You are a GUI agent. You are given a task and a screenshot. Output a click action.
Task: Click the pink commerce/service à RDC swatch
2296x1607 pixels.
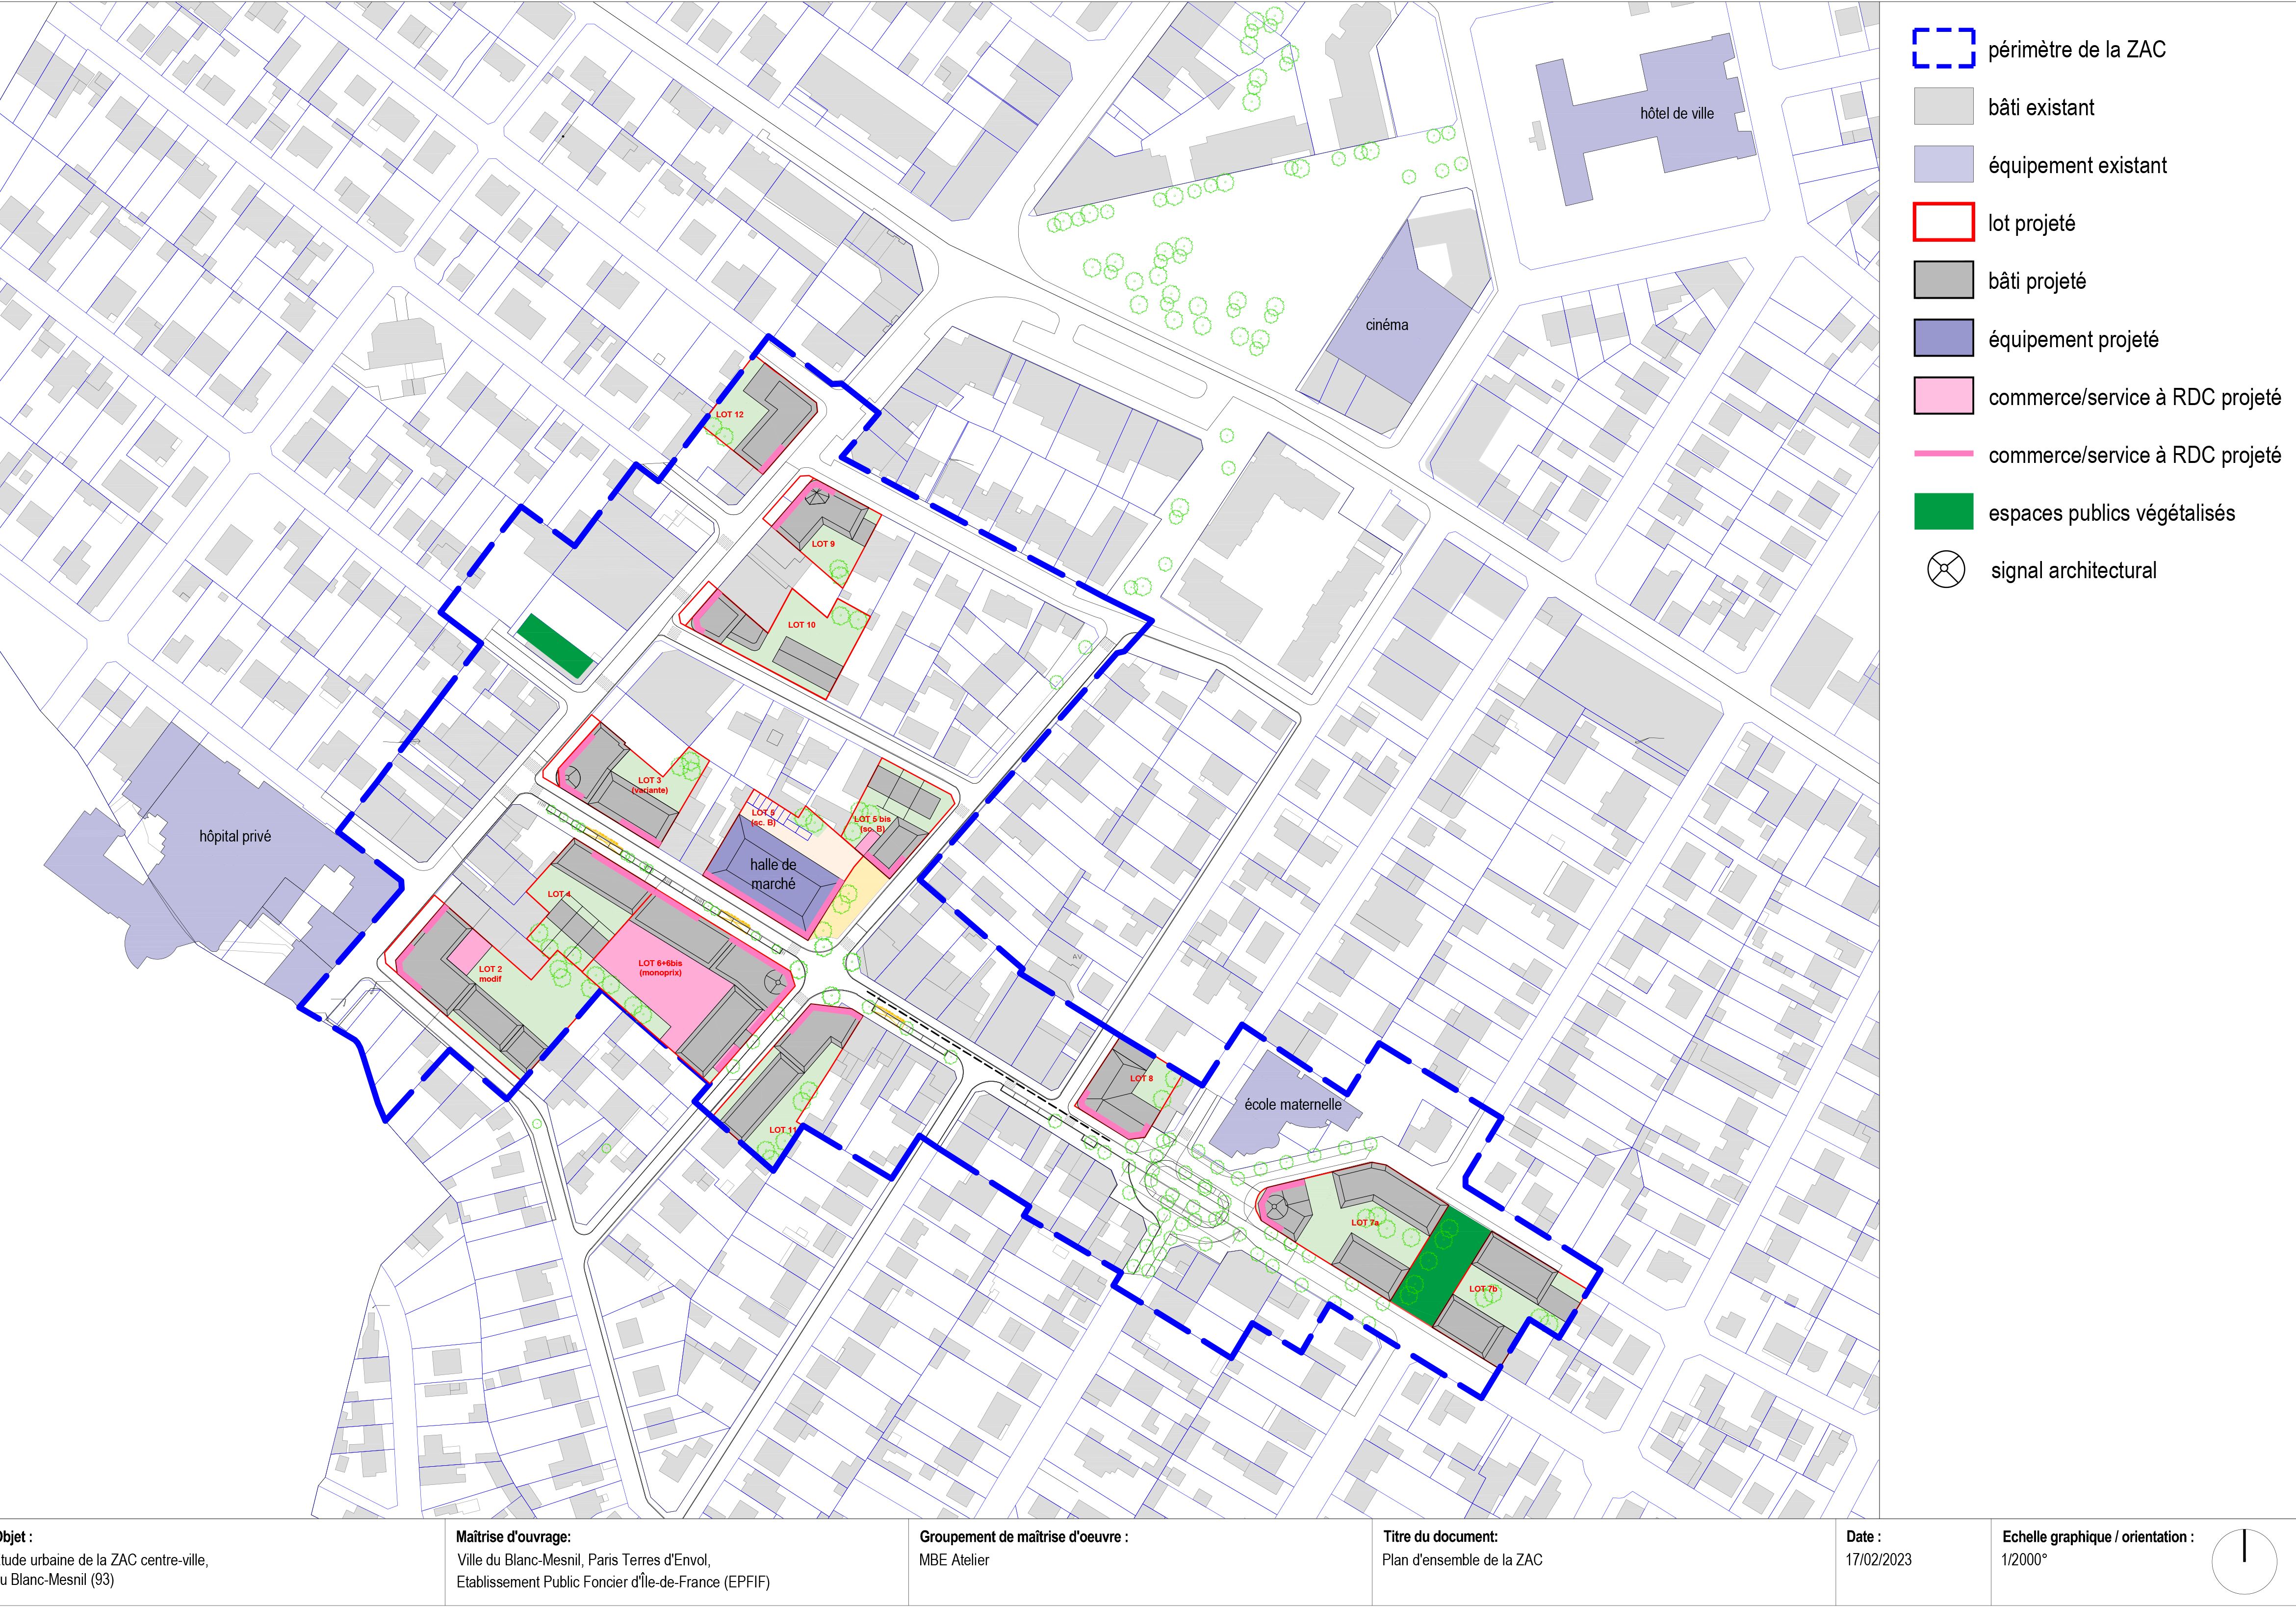(1943, 396)
